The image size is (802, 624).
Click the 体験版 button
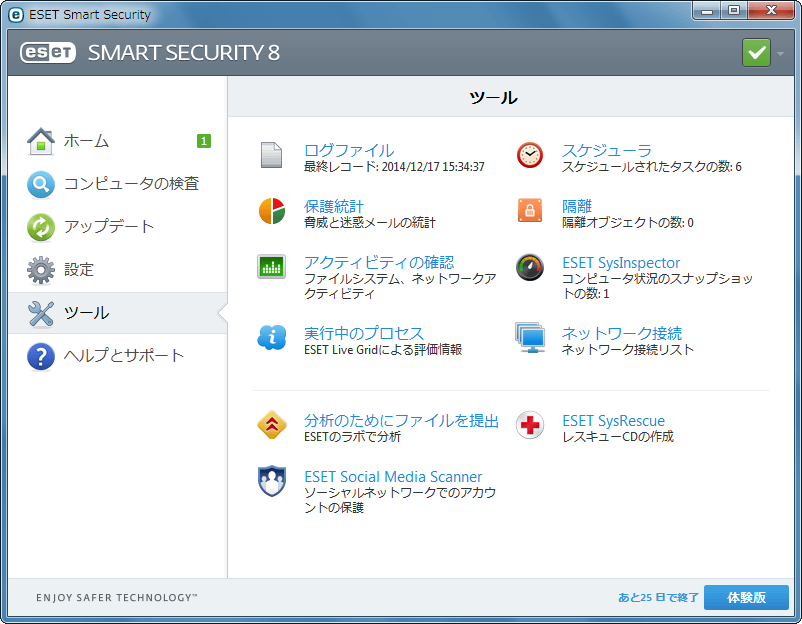(746, 597)
